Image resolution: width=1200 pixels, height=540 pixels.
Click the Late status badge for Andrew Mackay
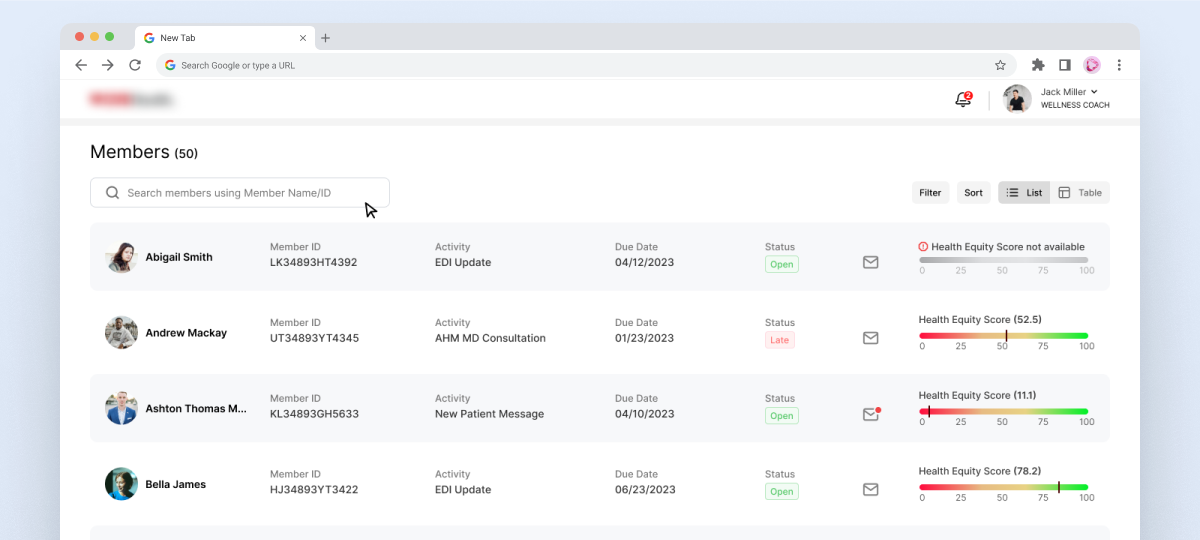tap(779, 340)
